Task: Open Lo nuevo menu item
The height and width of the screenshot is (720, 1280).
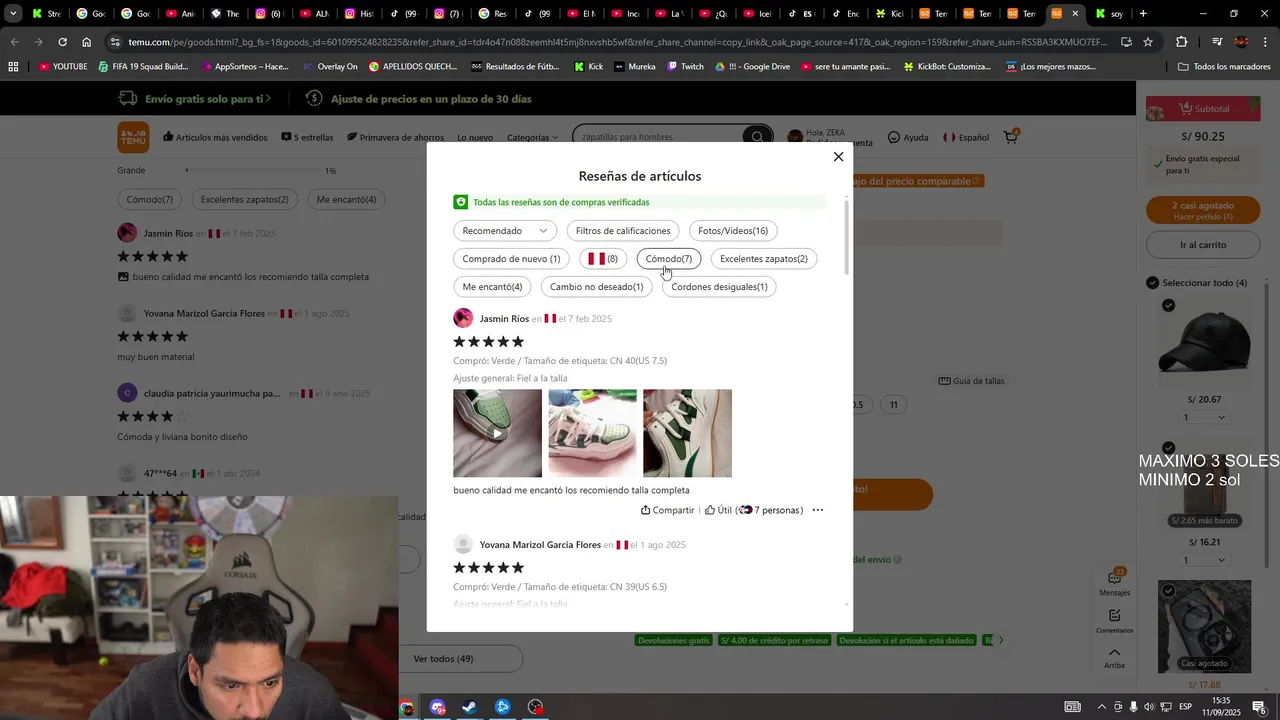Action: [475, 137]
